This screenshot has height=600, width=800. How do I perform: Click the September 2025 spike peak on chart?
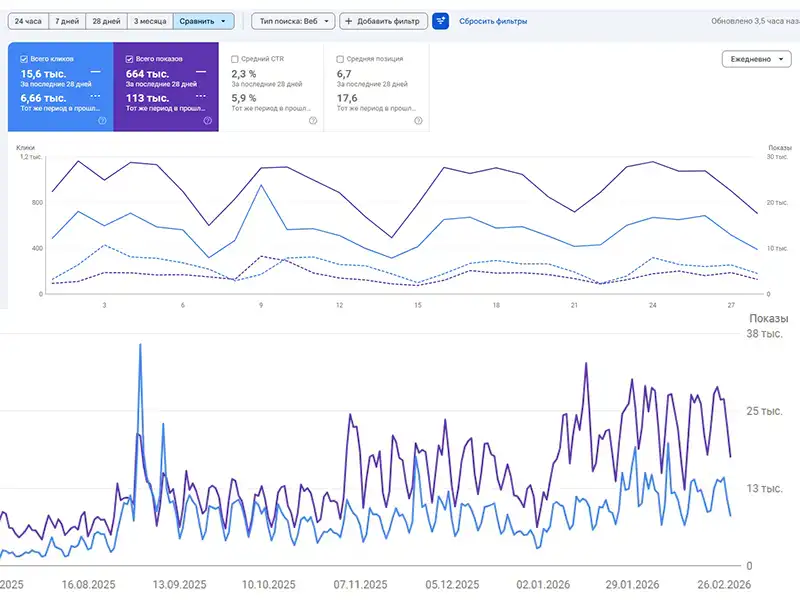(x=139, y=346)
